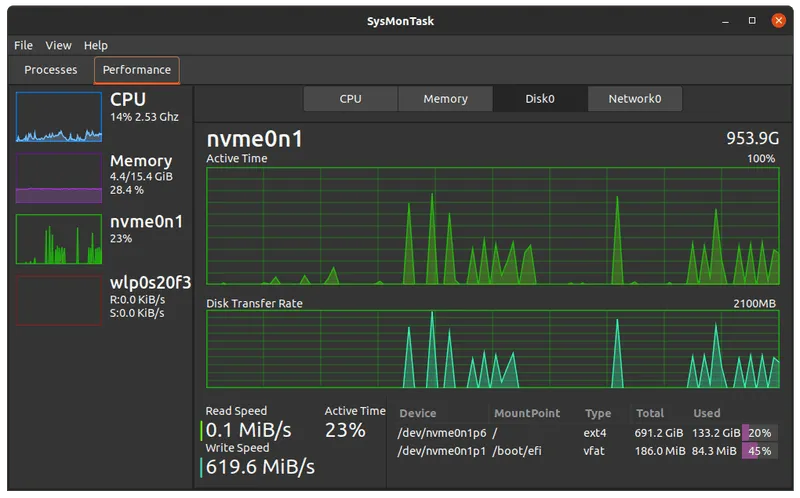Image resolution: width=800 pixels, height=498 pixels.
Task: Sort by the MountPoint column header
Action: [x=527, y=413]
